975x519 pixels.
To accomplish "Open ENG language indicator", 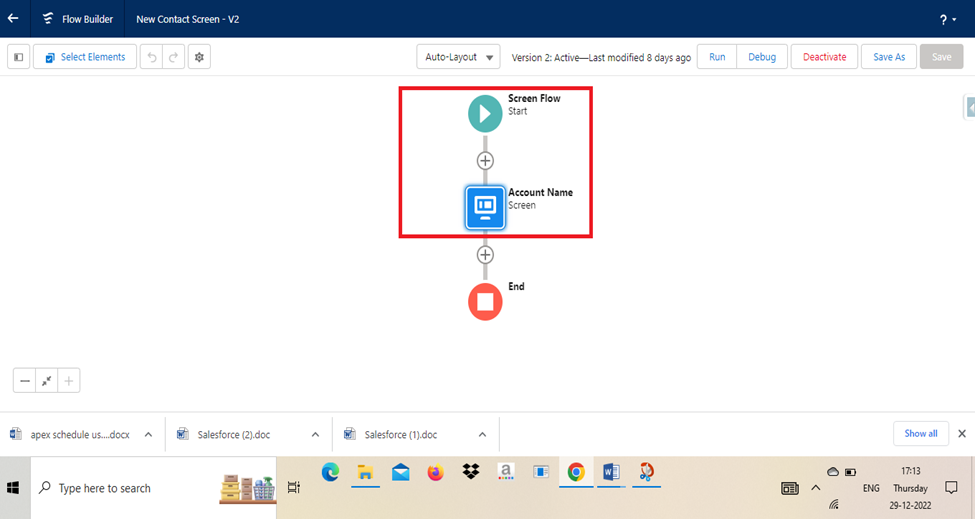I will pos(871,488).
